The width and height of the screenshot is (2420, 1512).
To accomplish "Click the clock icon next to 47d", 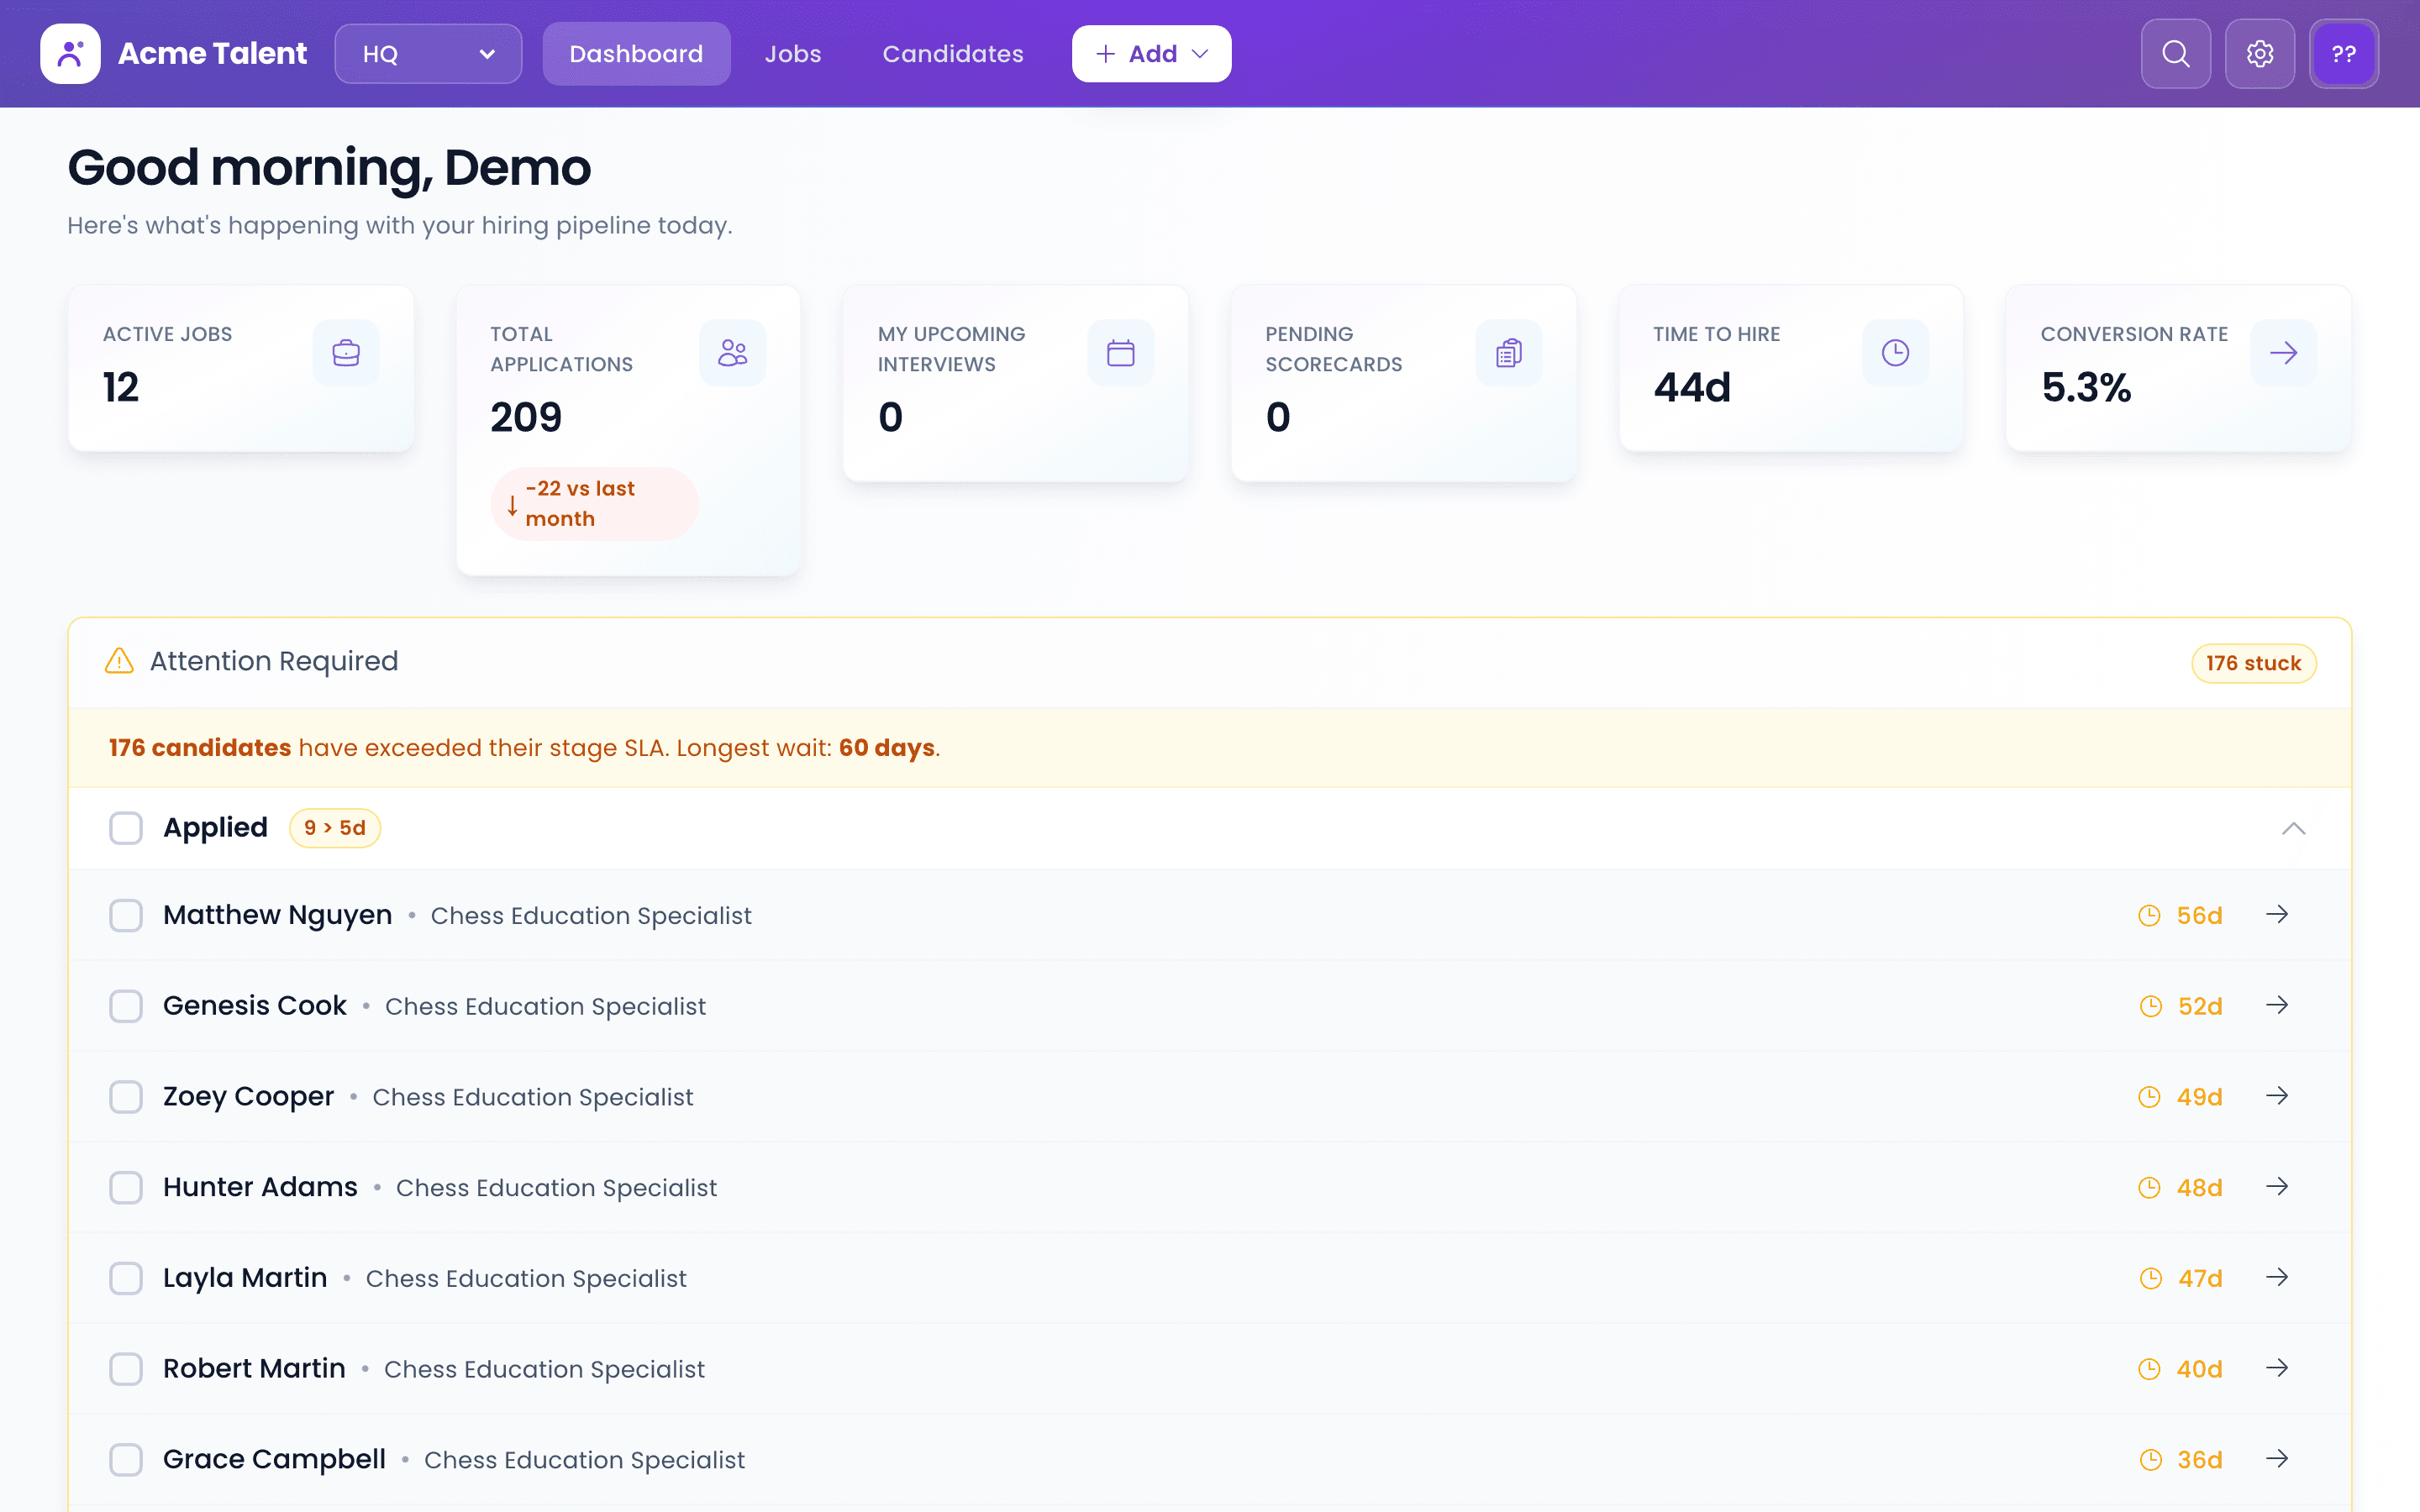I will tap(2150, 1278).
